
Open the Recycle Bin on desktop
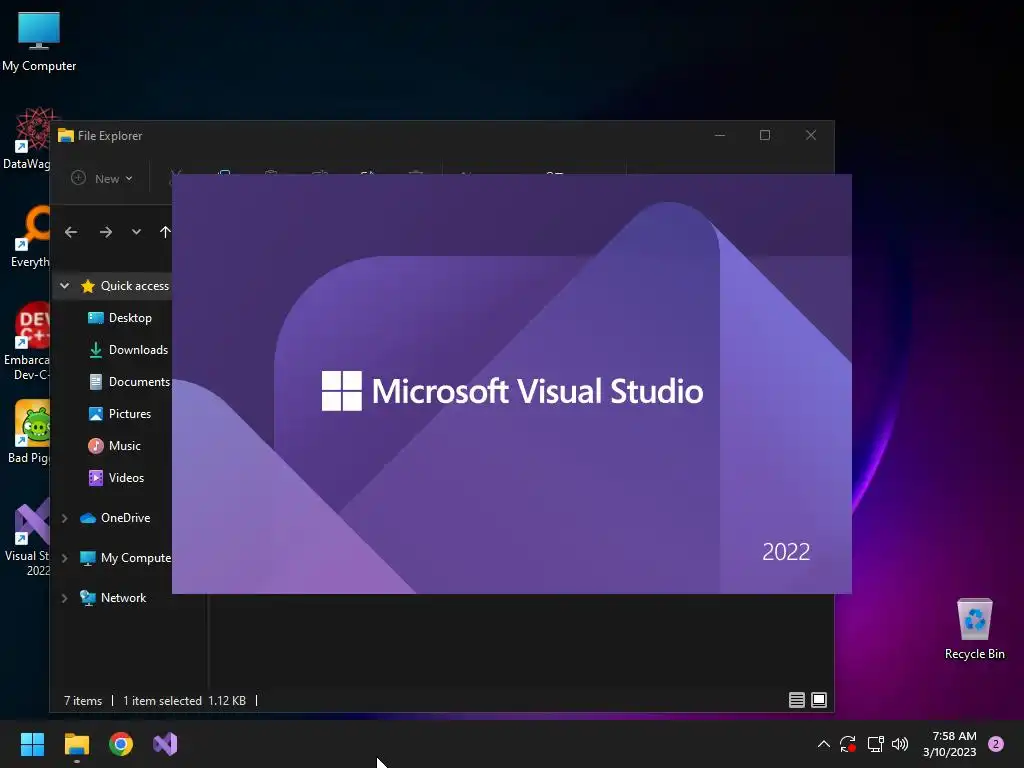pos(974,628)
